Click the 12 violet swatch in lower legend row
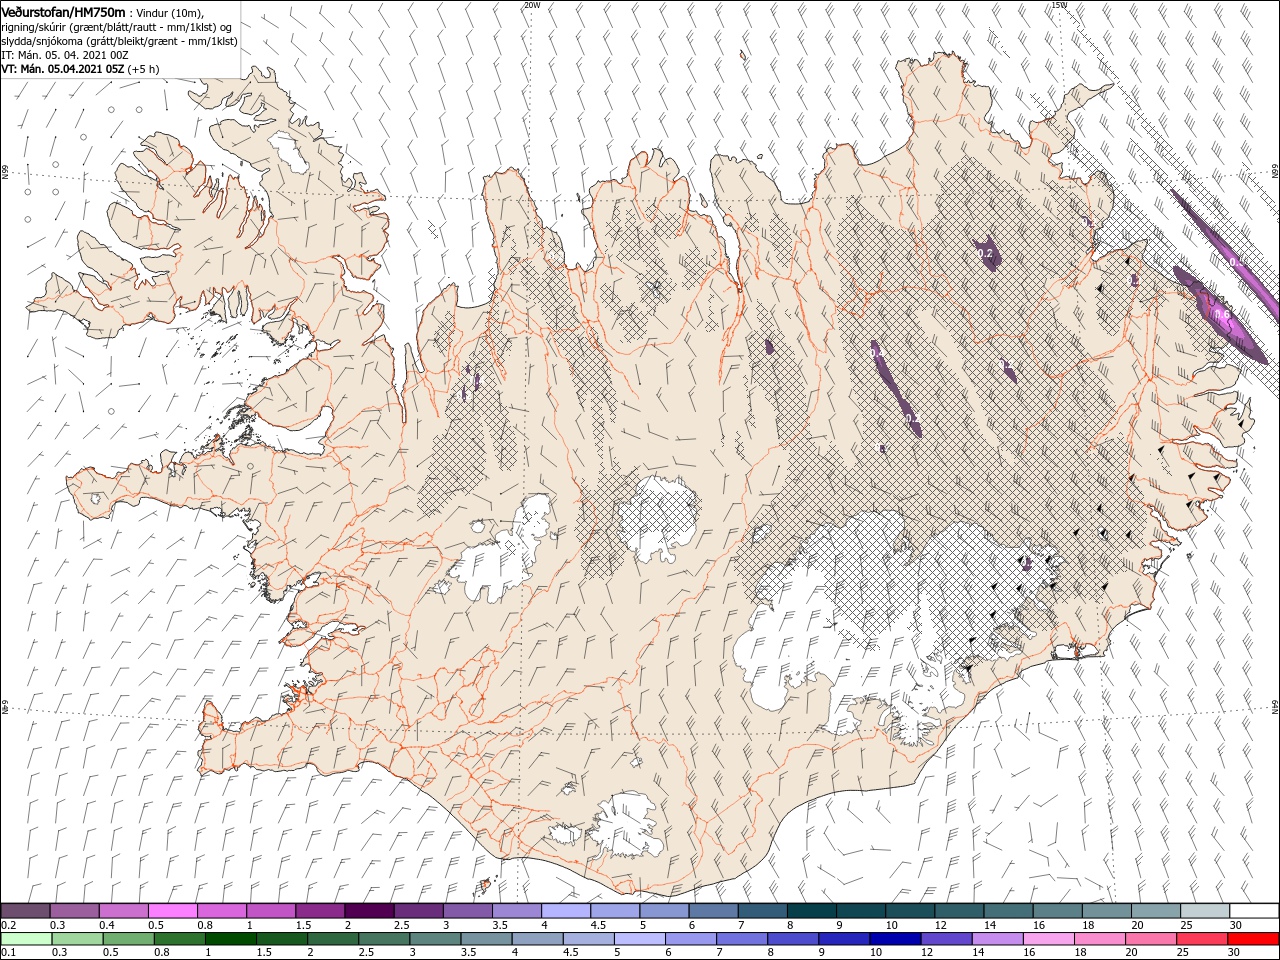This screenshot has width=1280, height=960. point(946,939)
